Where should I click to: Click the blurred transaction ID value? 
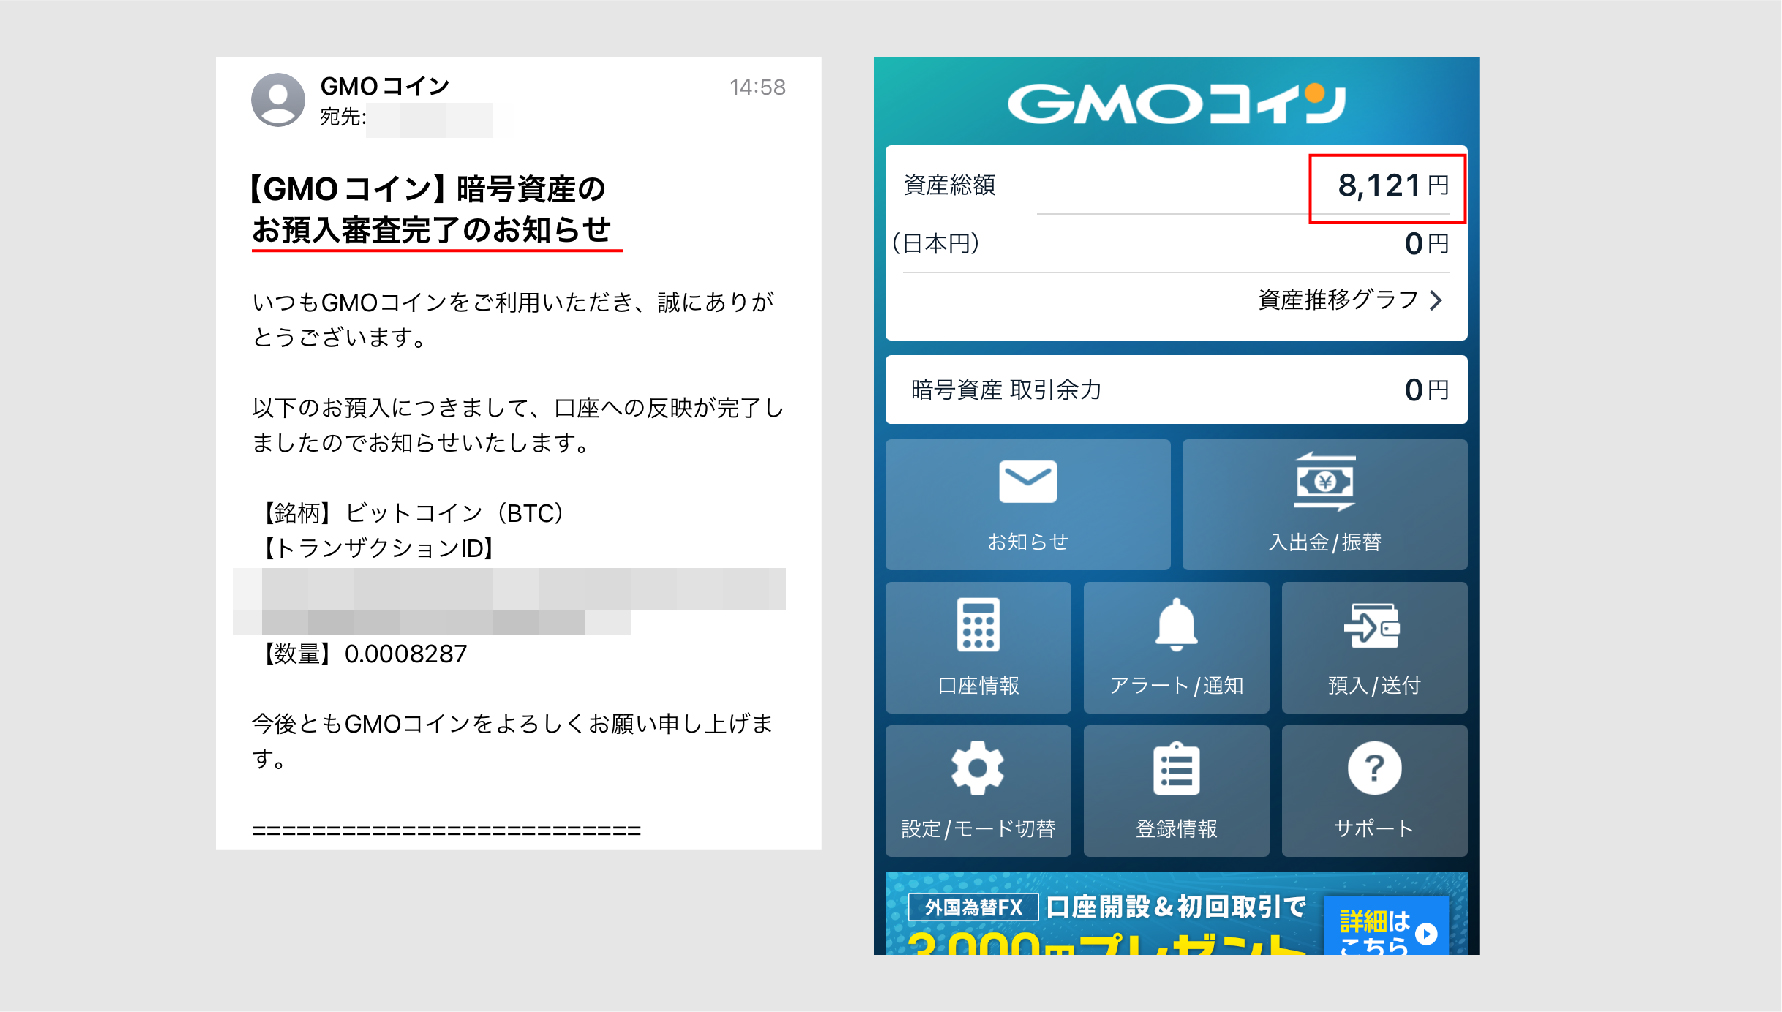(x=510, y=601)
